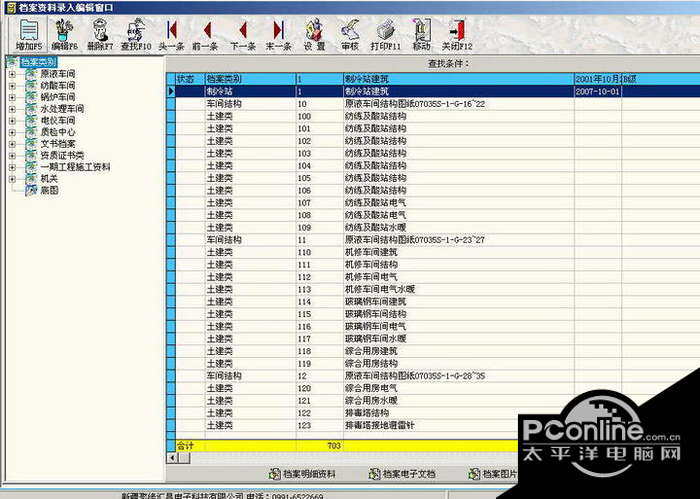This screenshot has height=499, width=700.
Task: Expand the 机关 tree node
Action: pyautogui.click(x=12, y=179)
